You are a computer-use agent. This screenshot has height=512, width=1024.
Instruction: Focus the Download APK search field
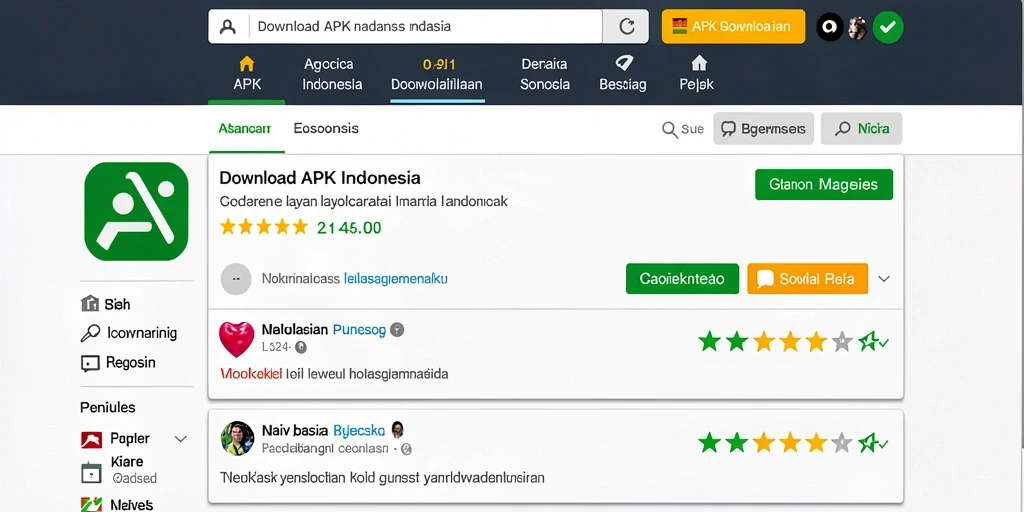tap(425, 27)
